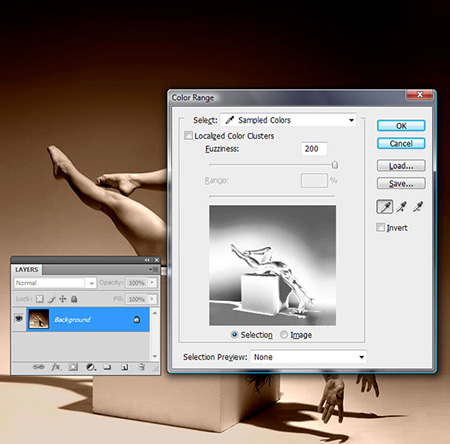Click the Opacity value field
Screen dimensions: 450x444
[136, 283]
